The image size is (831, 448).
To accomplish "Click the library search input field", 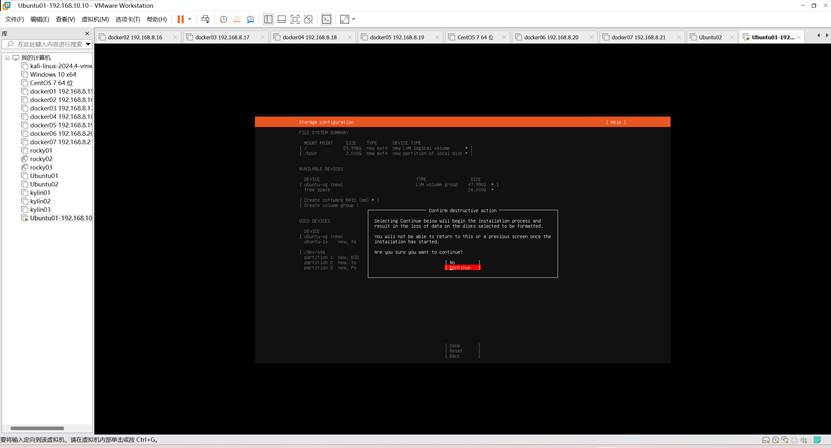I will pyautogui.click(x=46, y=44).
